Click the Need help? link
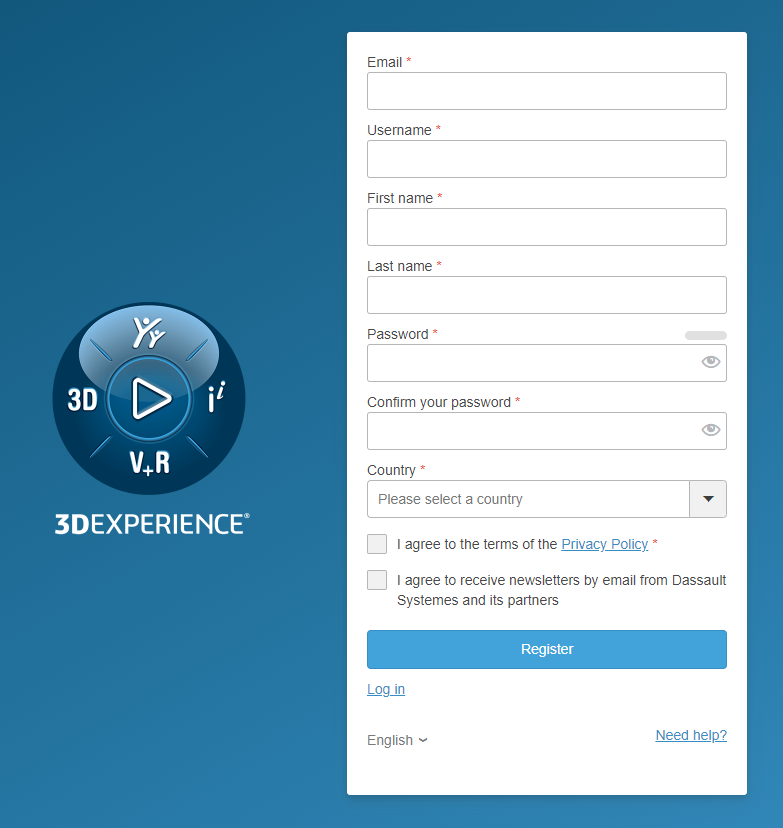 [x=691, y=735]
